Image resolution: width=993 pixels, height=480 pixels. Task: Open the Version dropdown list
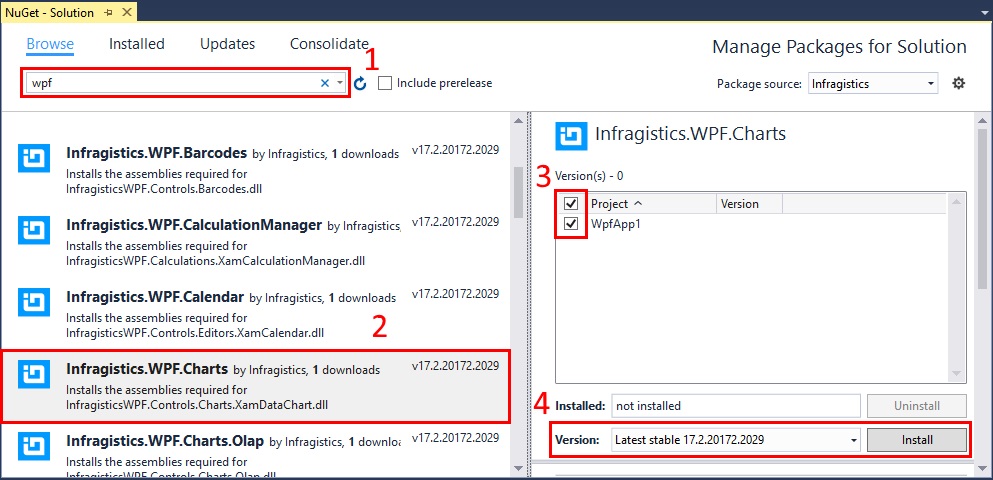tap(736, 439)
